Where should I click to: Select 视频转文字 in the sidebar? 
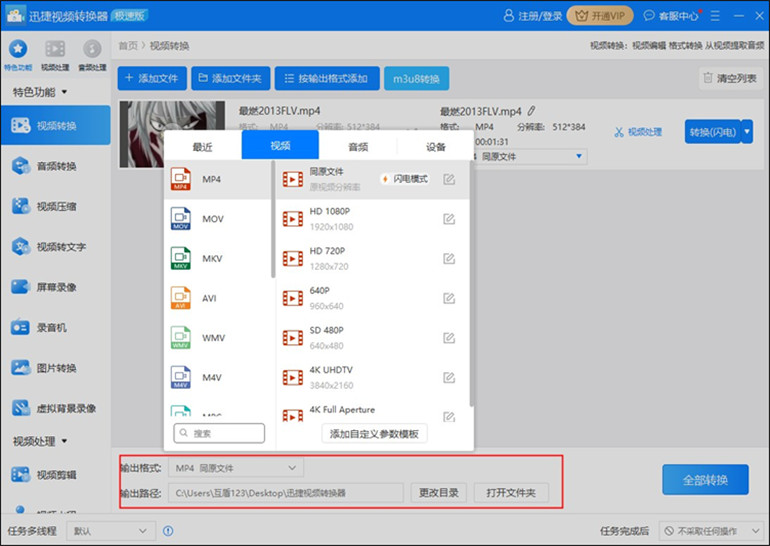tap(55, 246)
